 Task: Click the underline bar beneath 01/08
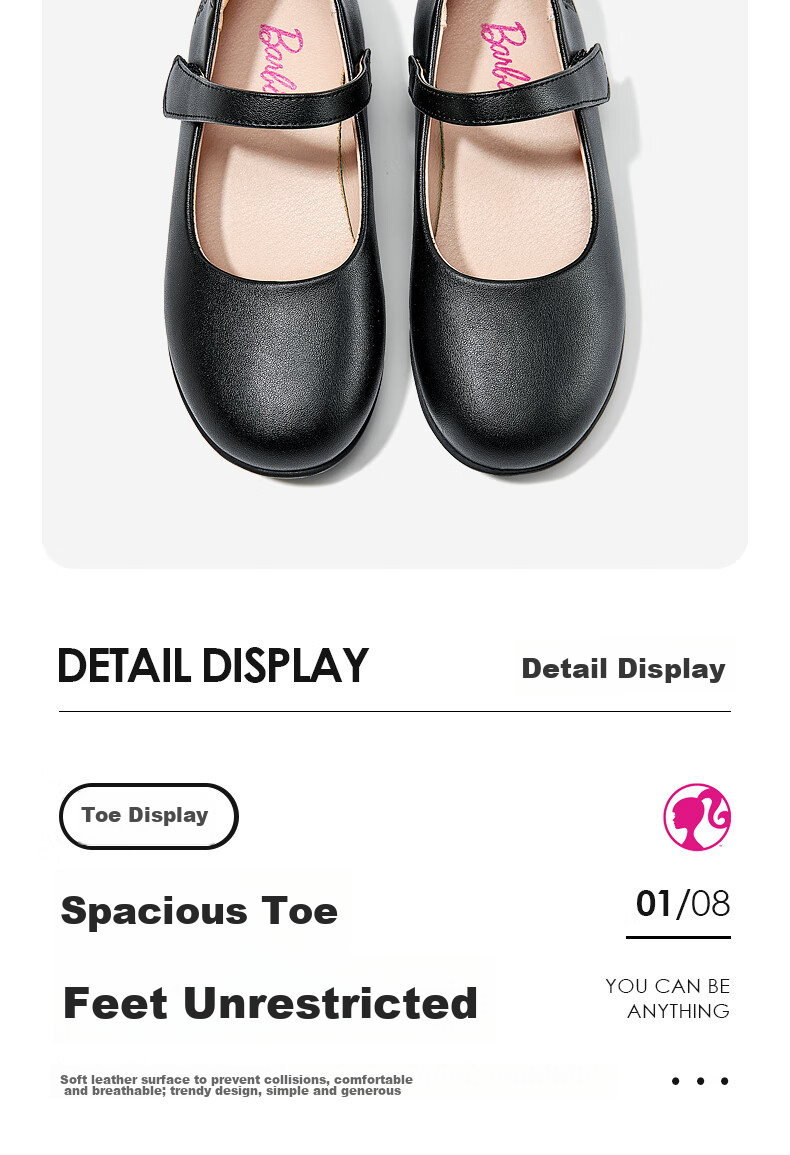(x=678, y=937)
